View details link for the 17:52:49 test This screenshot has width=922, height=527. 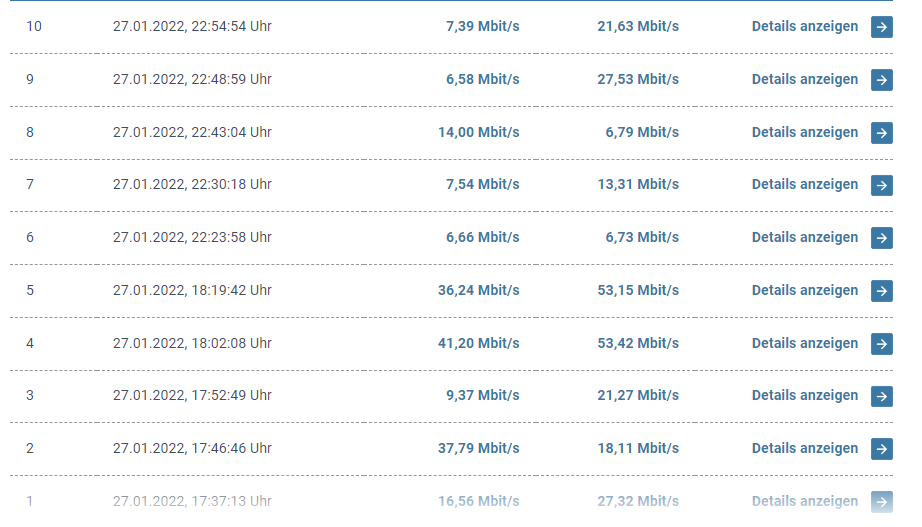[804, 395]
